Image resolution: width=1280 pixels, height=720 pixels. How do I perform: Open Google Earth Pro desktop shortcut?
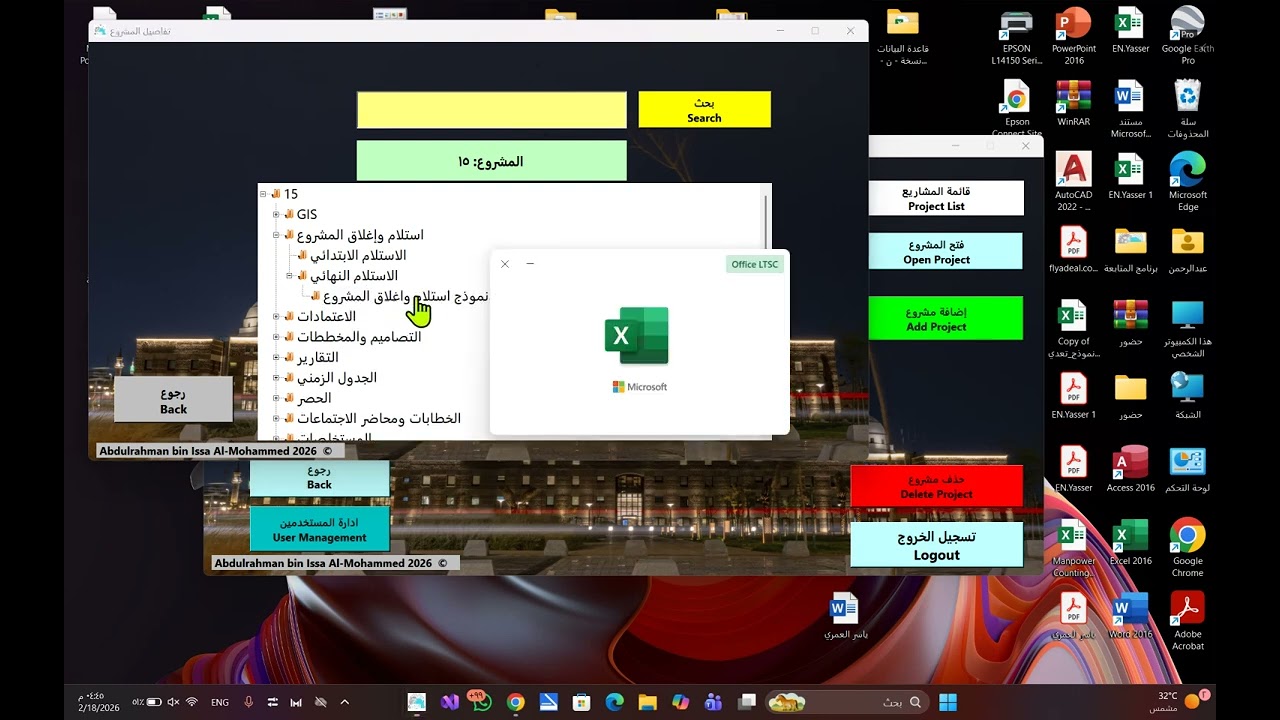(1187, 36)
